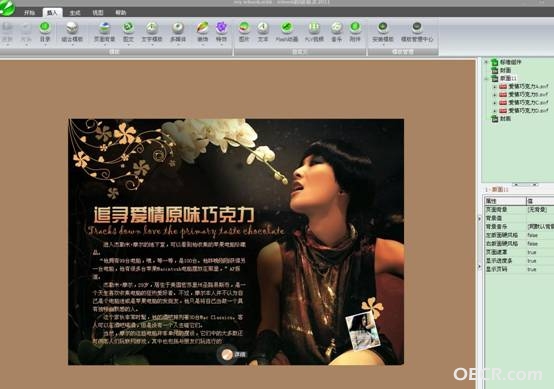The width and height of the screenshot is (554, 389).
Task: Edit the 页面背景 value [无背景]
Action: [x=540, y=210]
